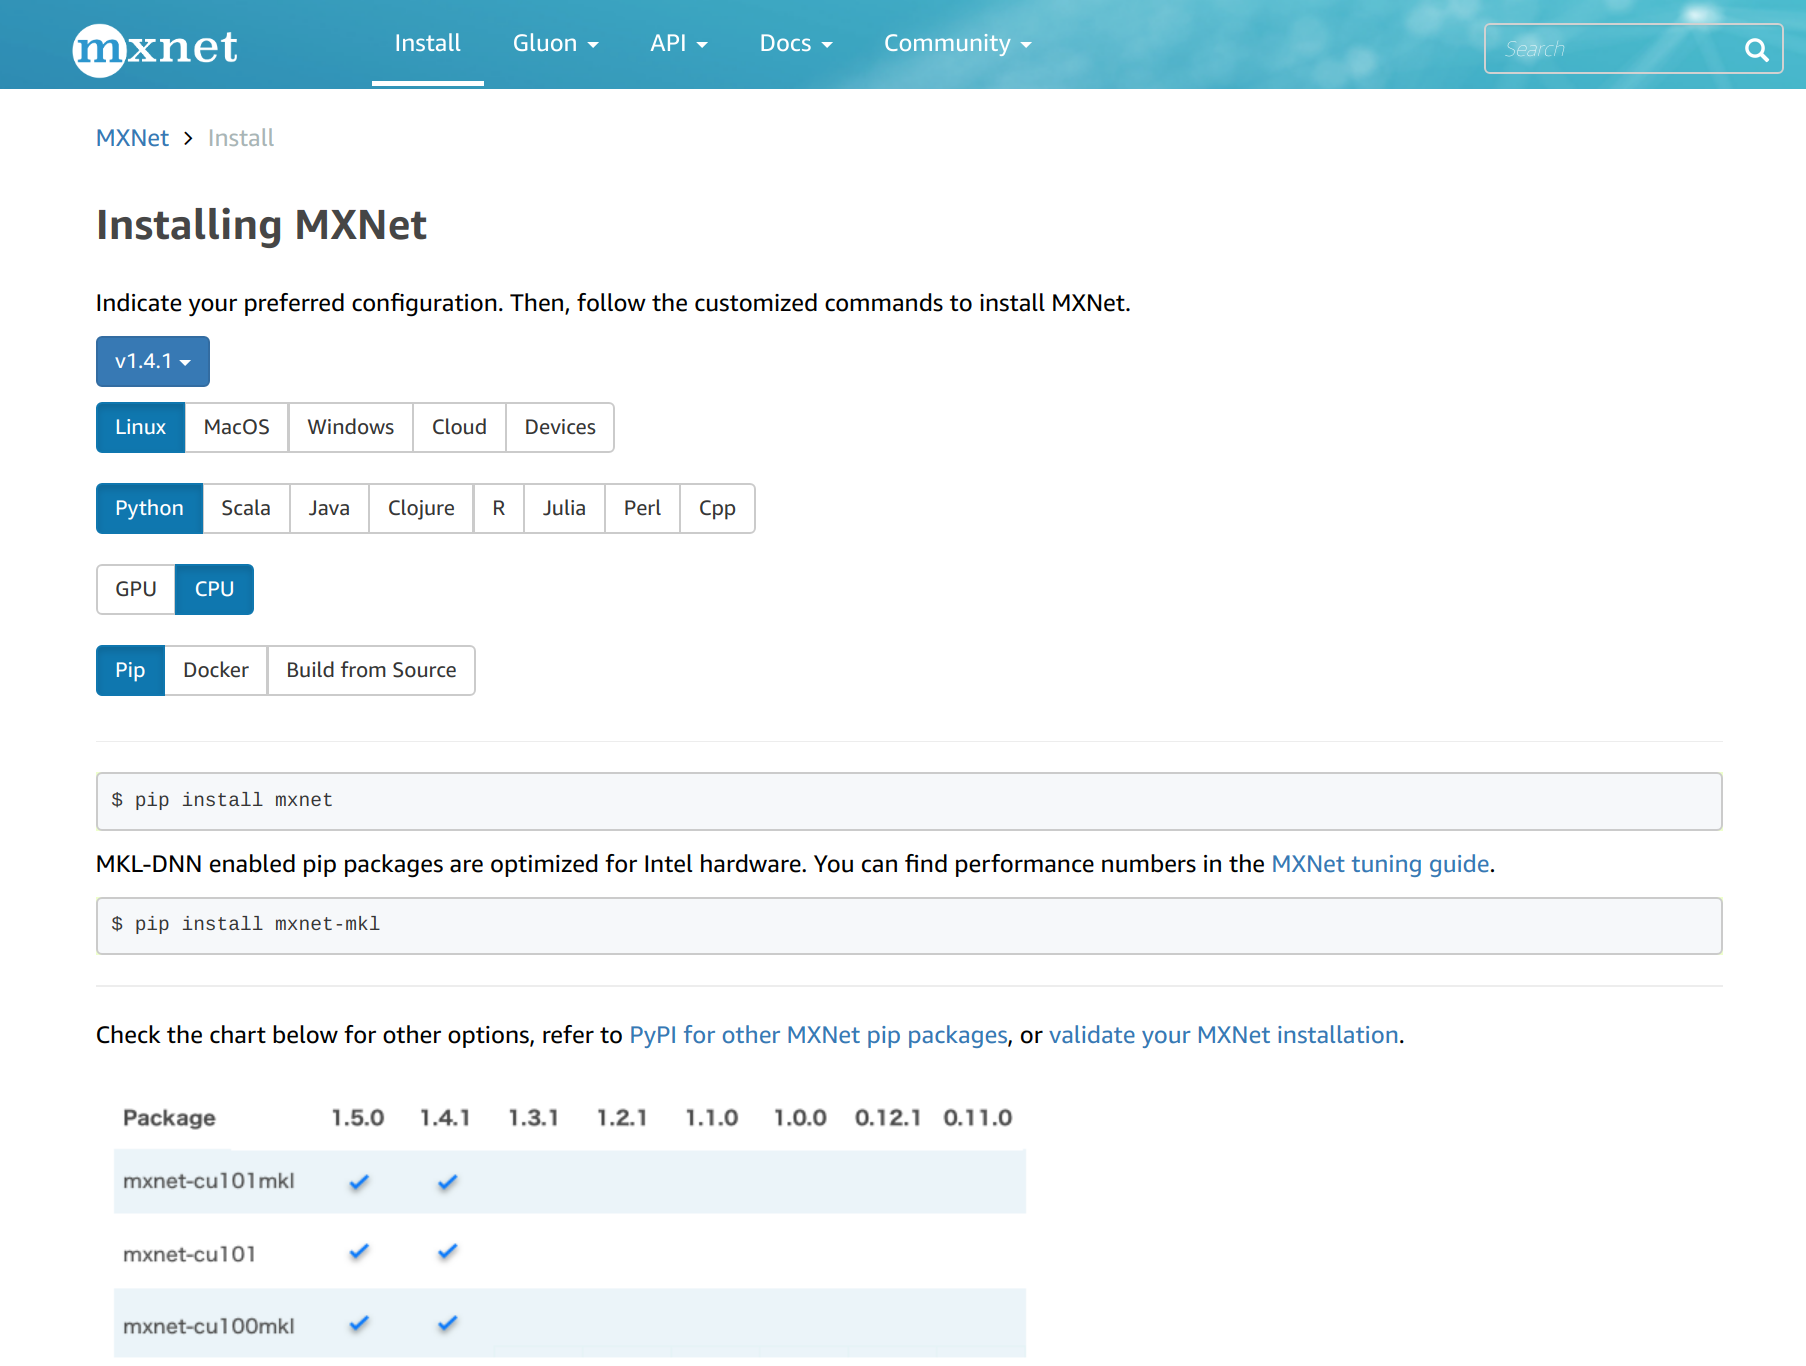The height and width of the screenshot is (1366, 1806).
Task: Click the 1.5.0 checkmark for mxnet-cu100mkl
Action: click(x=359, y=1323)
